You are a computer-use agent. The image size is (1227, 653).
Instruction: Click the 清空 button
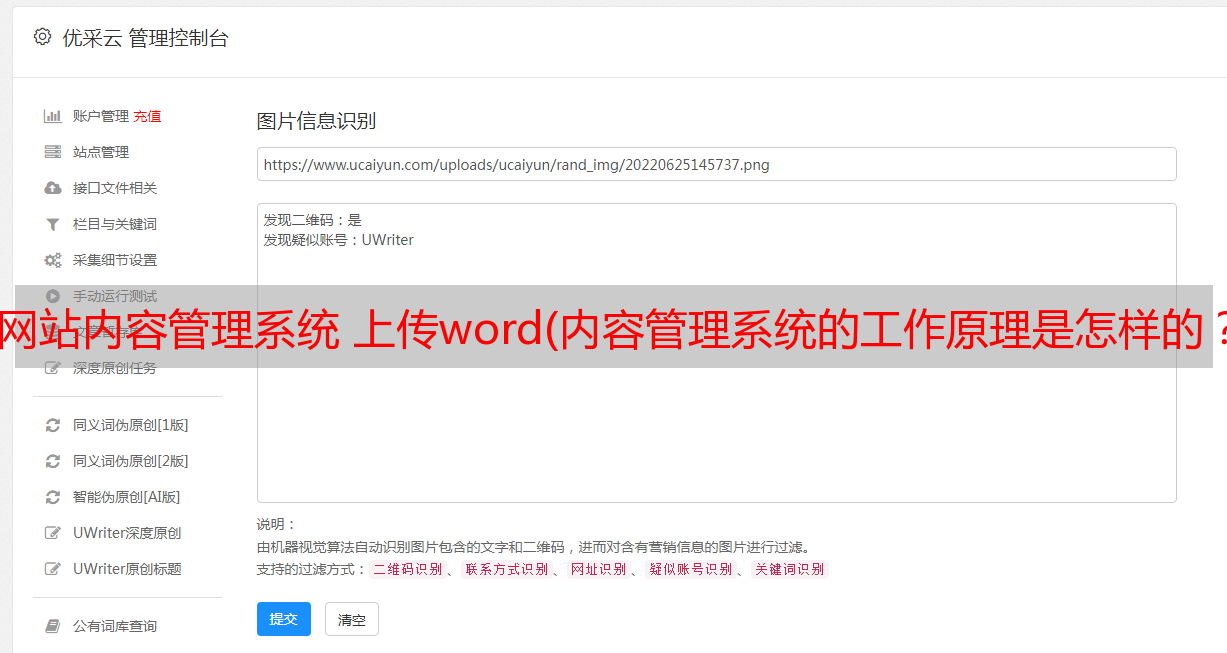tap(352, 619)
